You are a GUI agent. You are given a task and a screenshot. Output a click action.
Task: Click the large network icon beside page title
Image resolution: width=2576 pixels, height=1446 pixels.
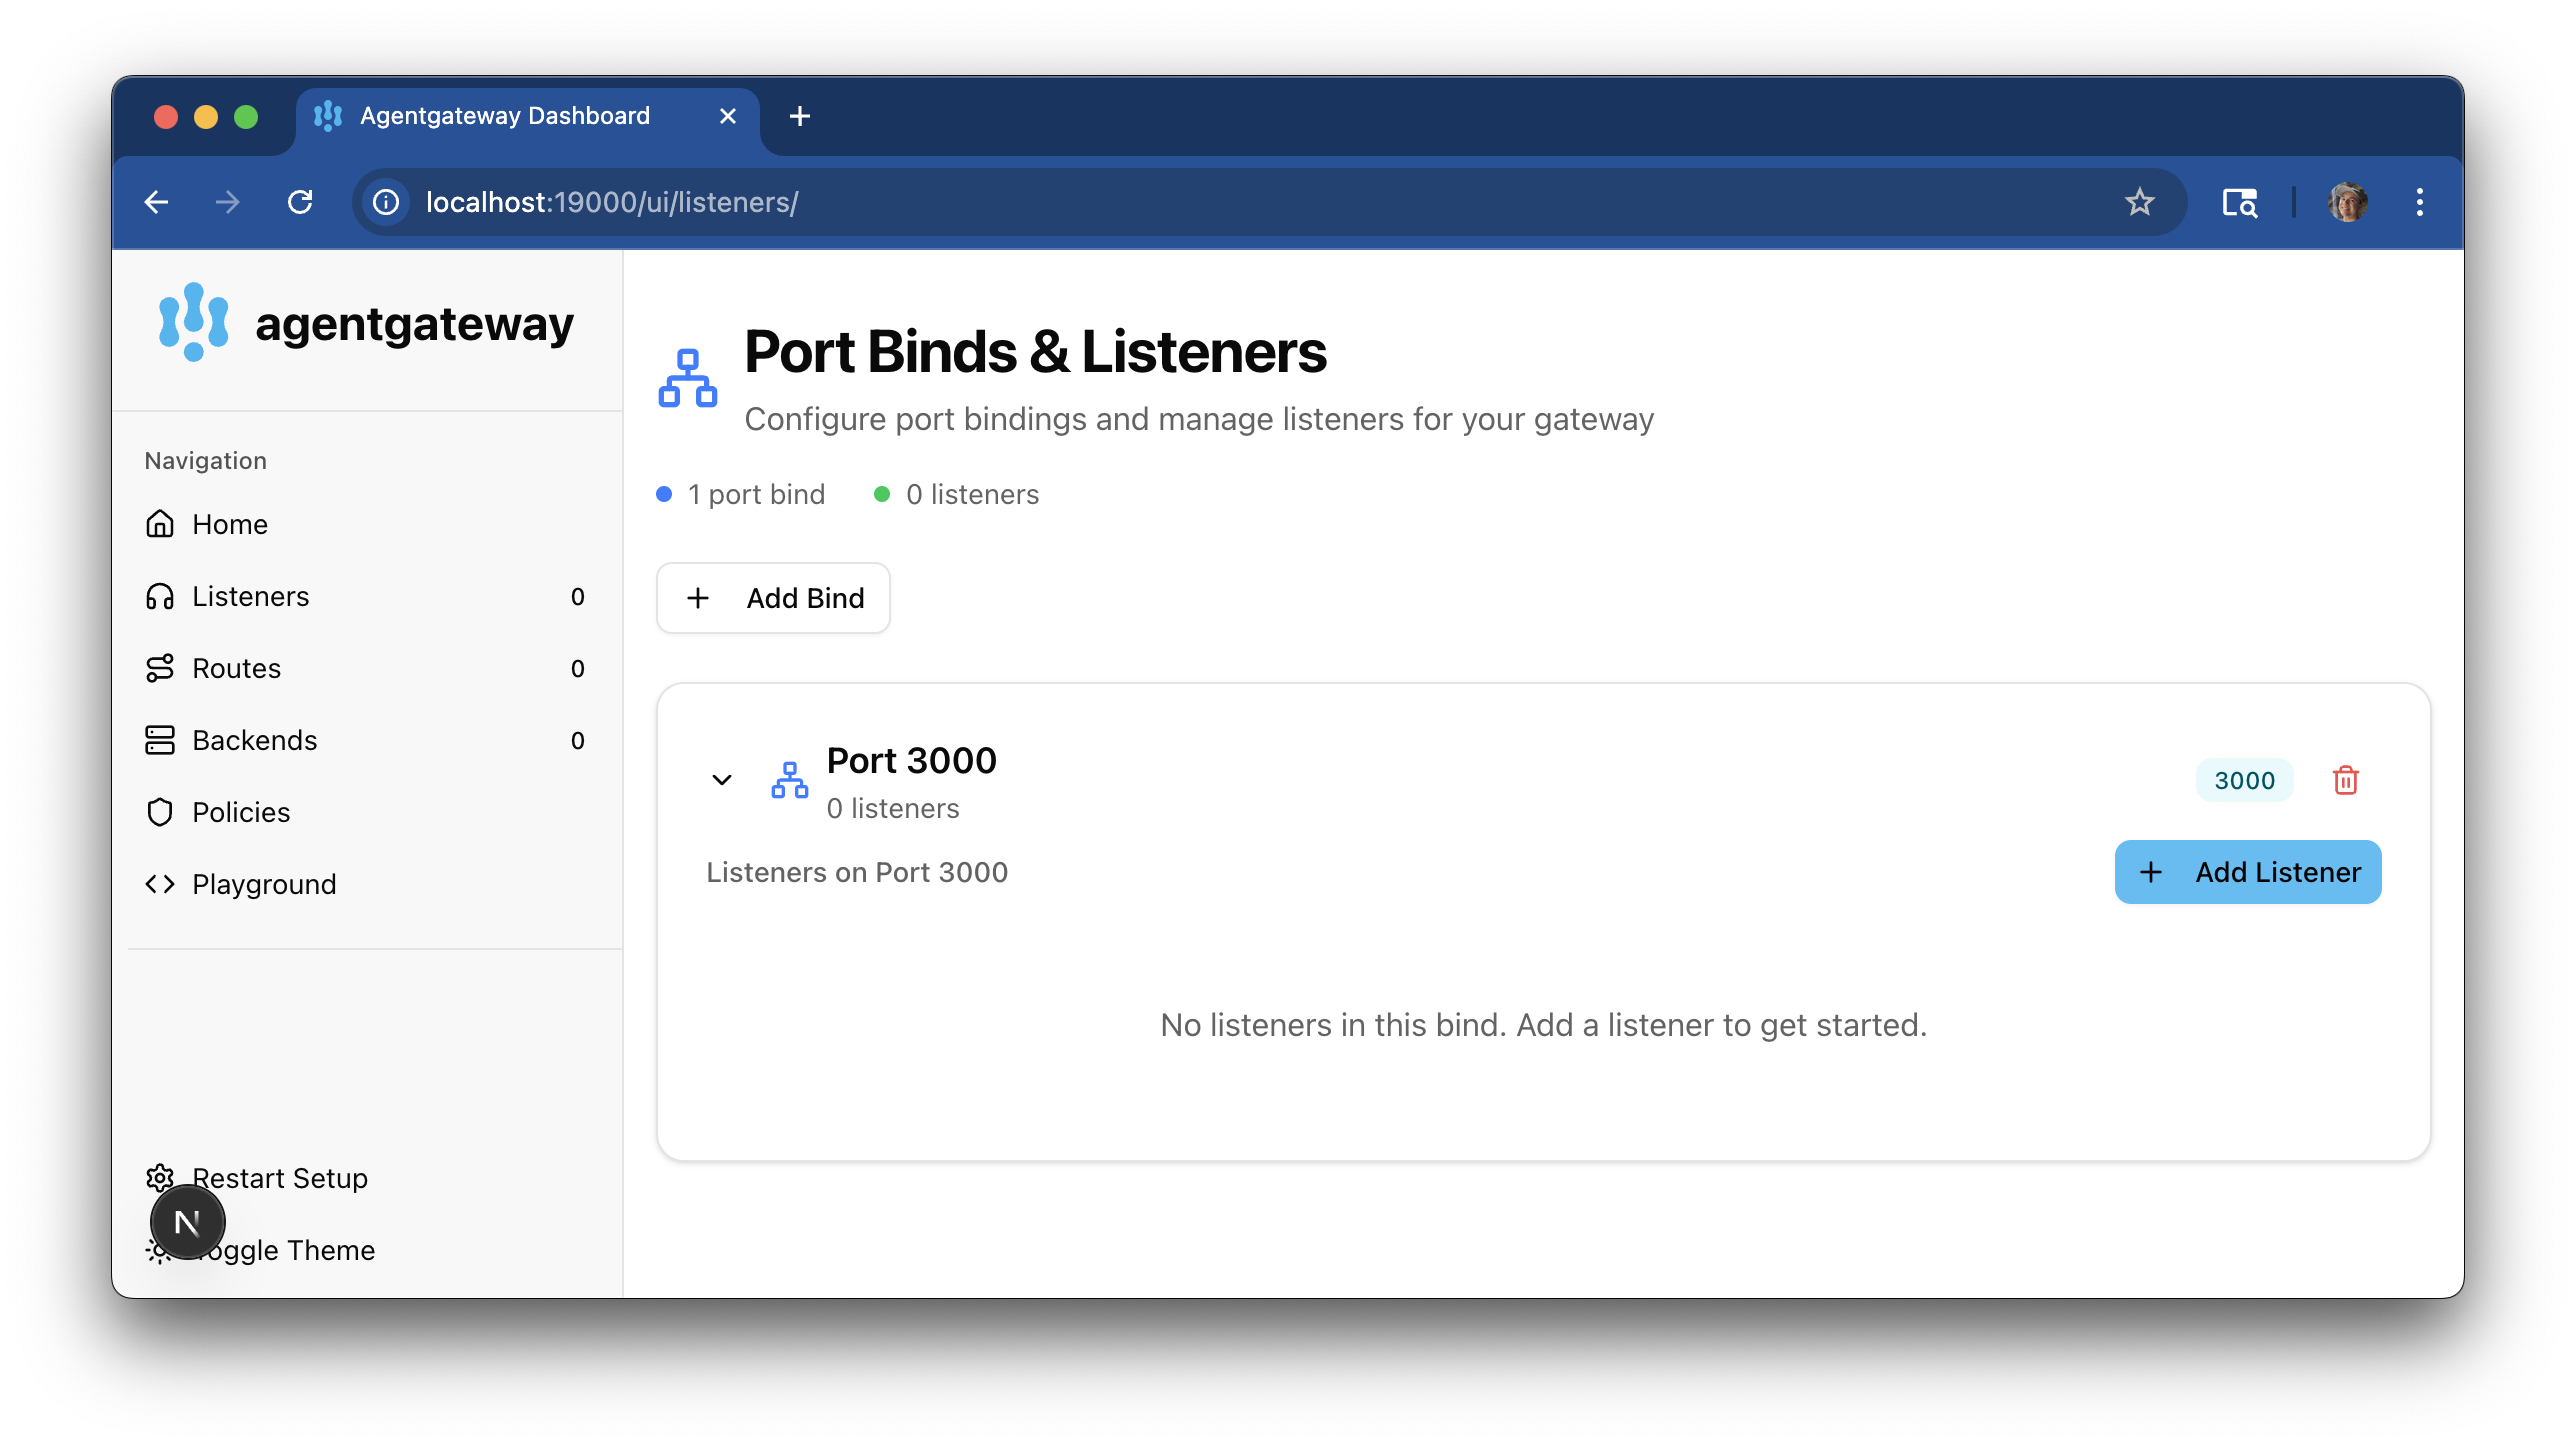tap(688, 378)
